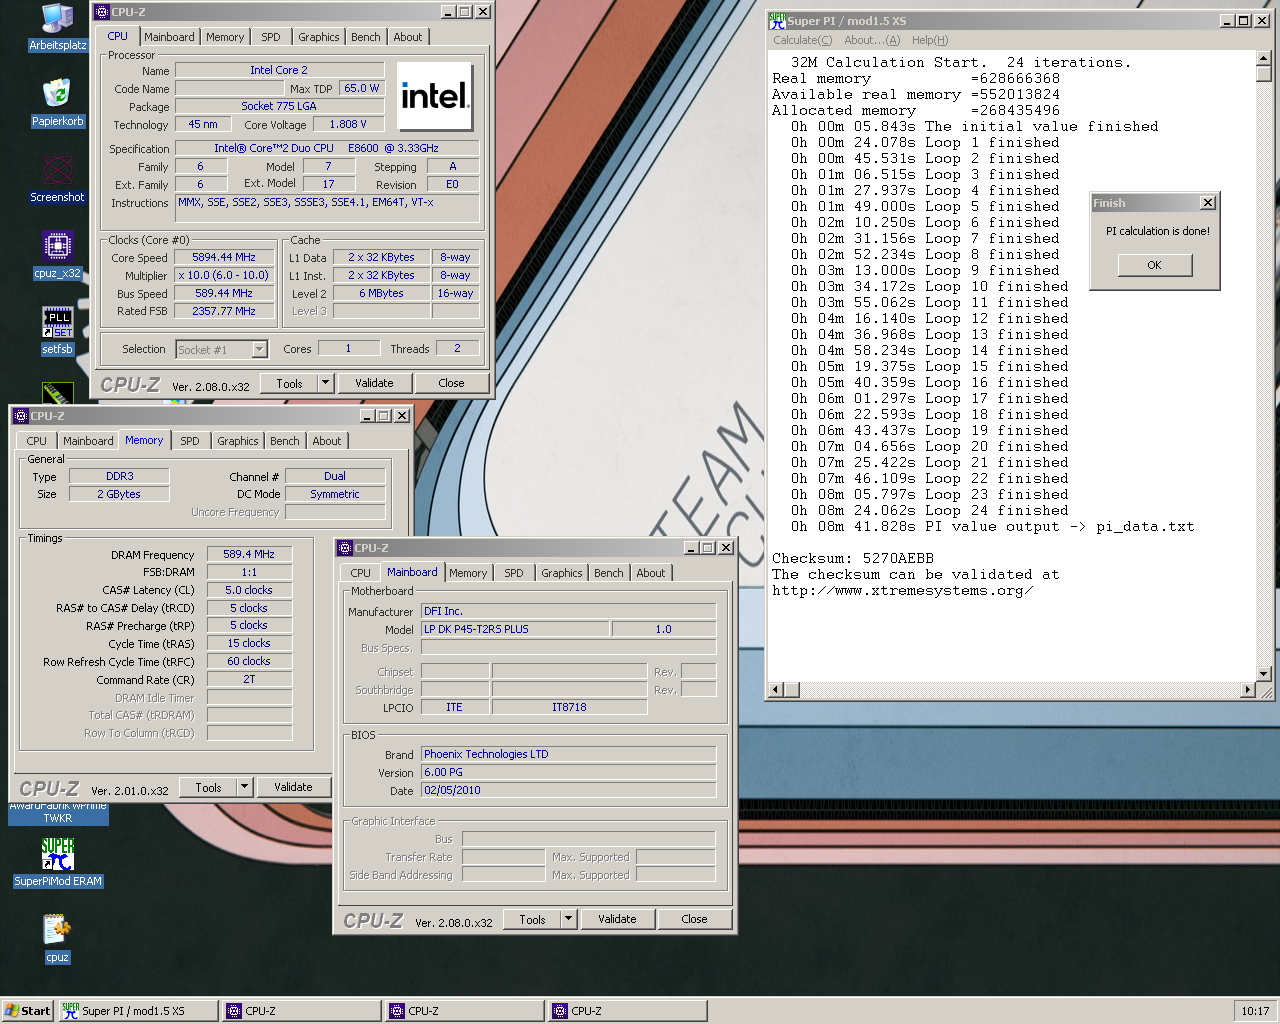Screen dimensions: 1280x1024
Task: Open the Start menu
Action: coord(27,1011)
